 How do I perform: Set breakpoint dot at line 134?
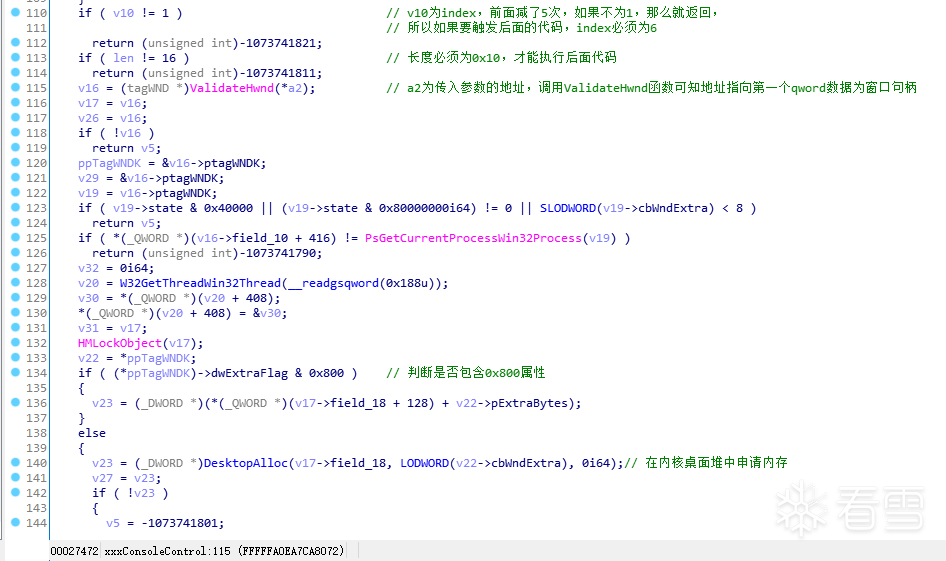(x=16, y=373)
